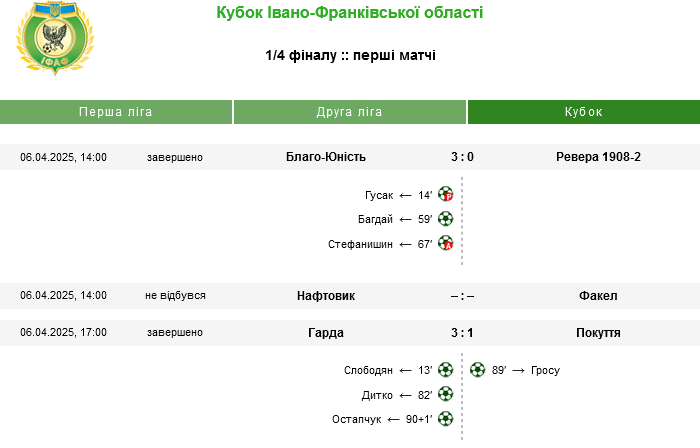
Task: Click goal ball icon by Остапчук 90+1'
Action: [x=446, y=419]
